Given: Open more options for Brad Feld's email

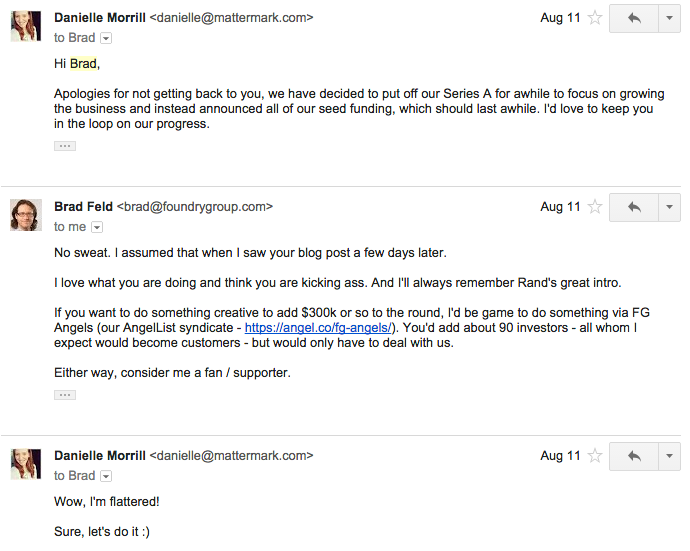Looking at the screenshot, I should coord(669,207).
